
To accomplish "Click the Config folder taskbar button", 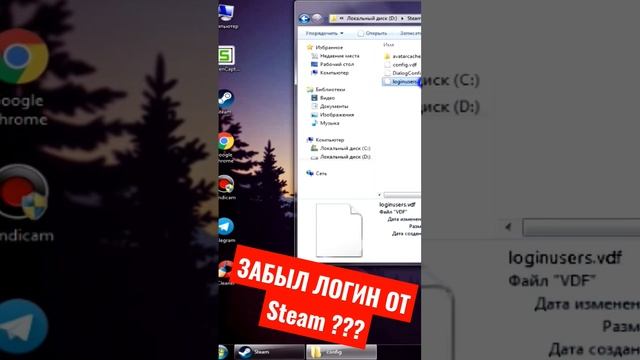I will coord(341,352).
